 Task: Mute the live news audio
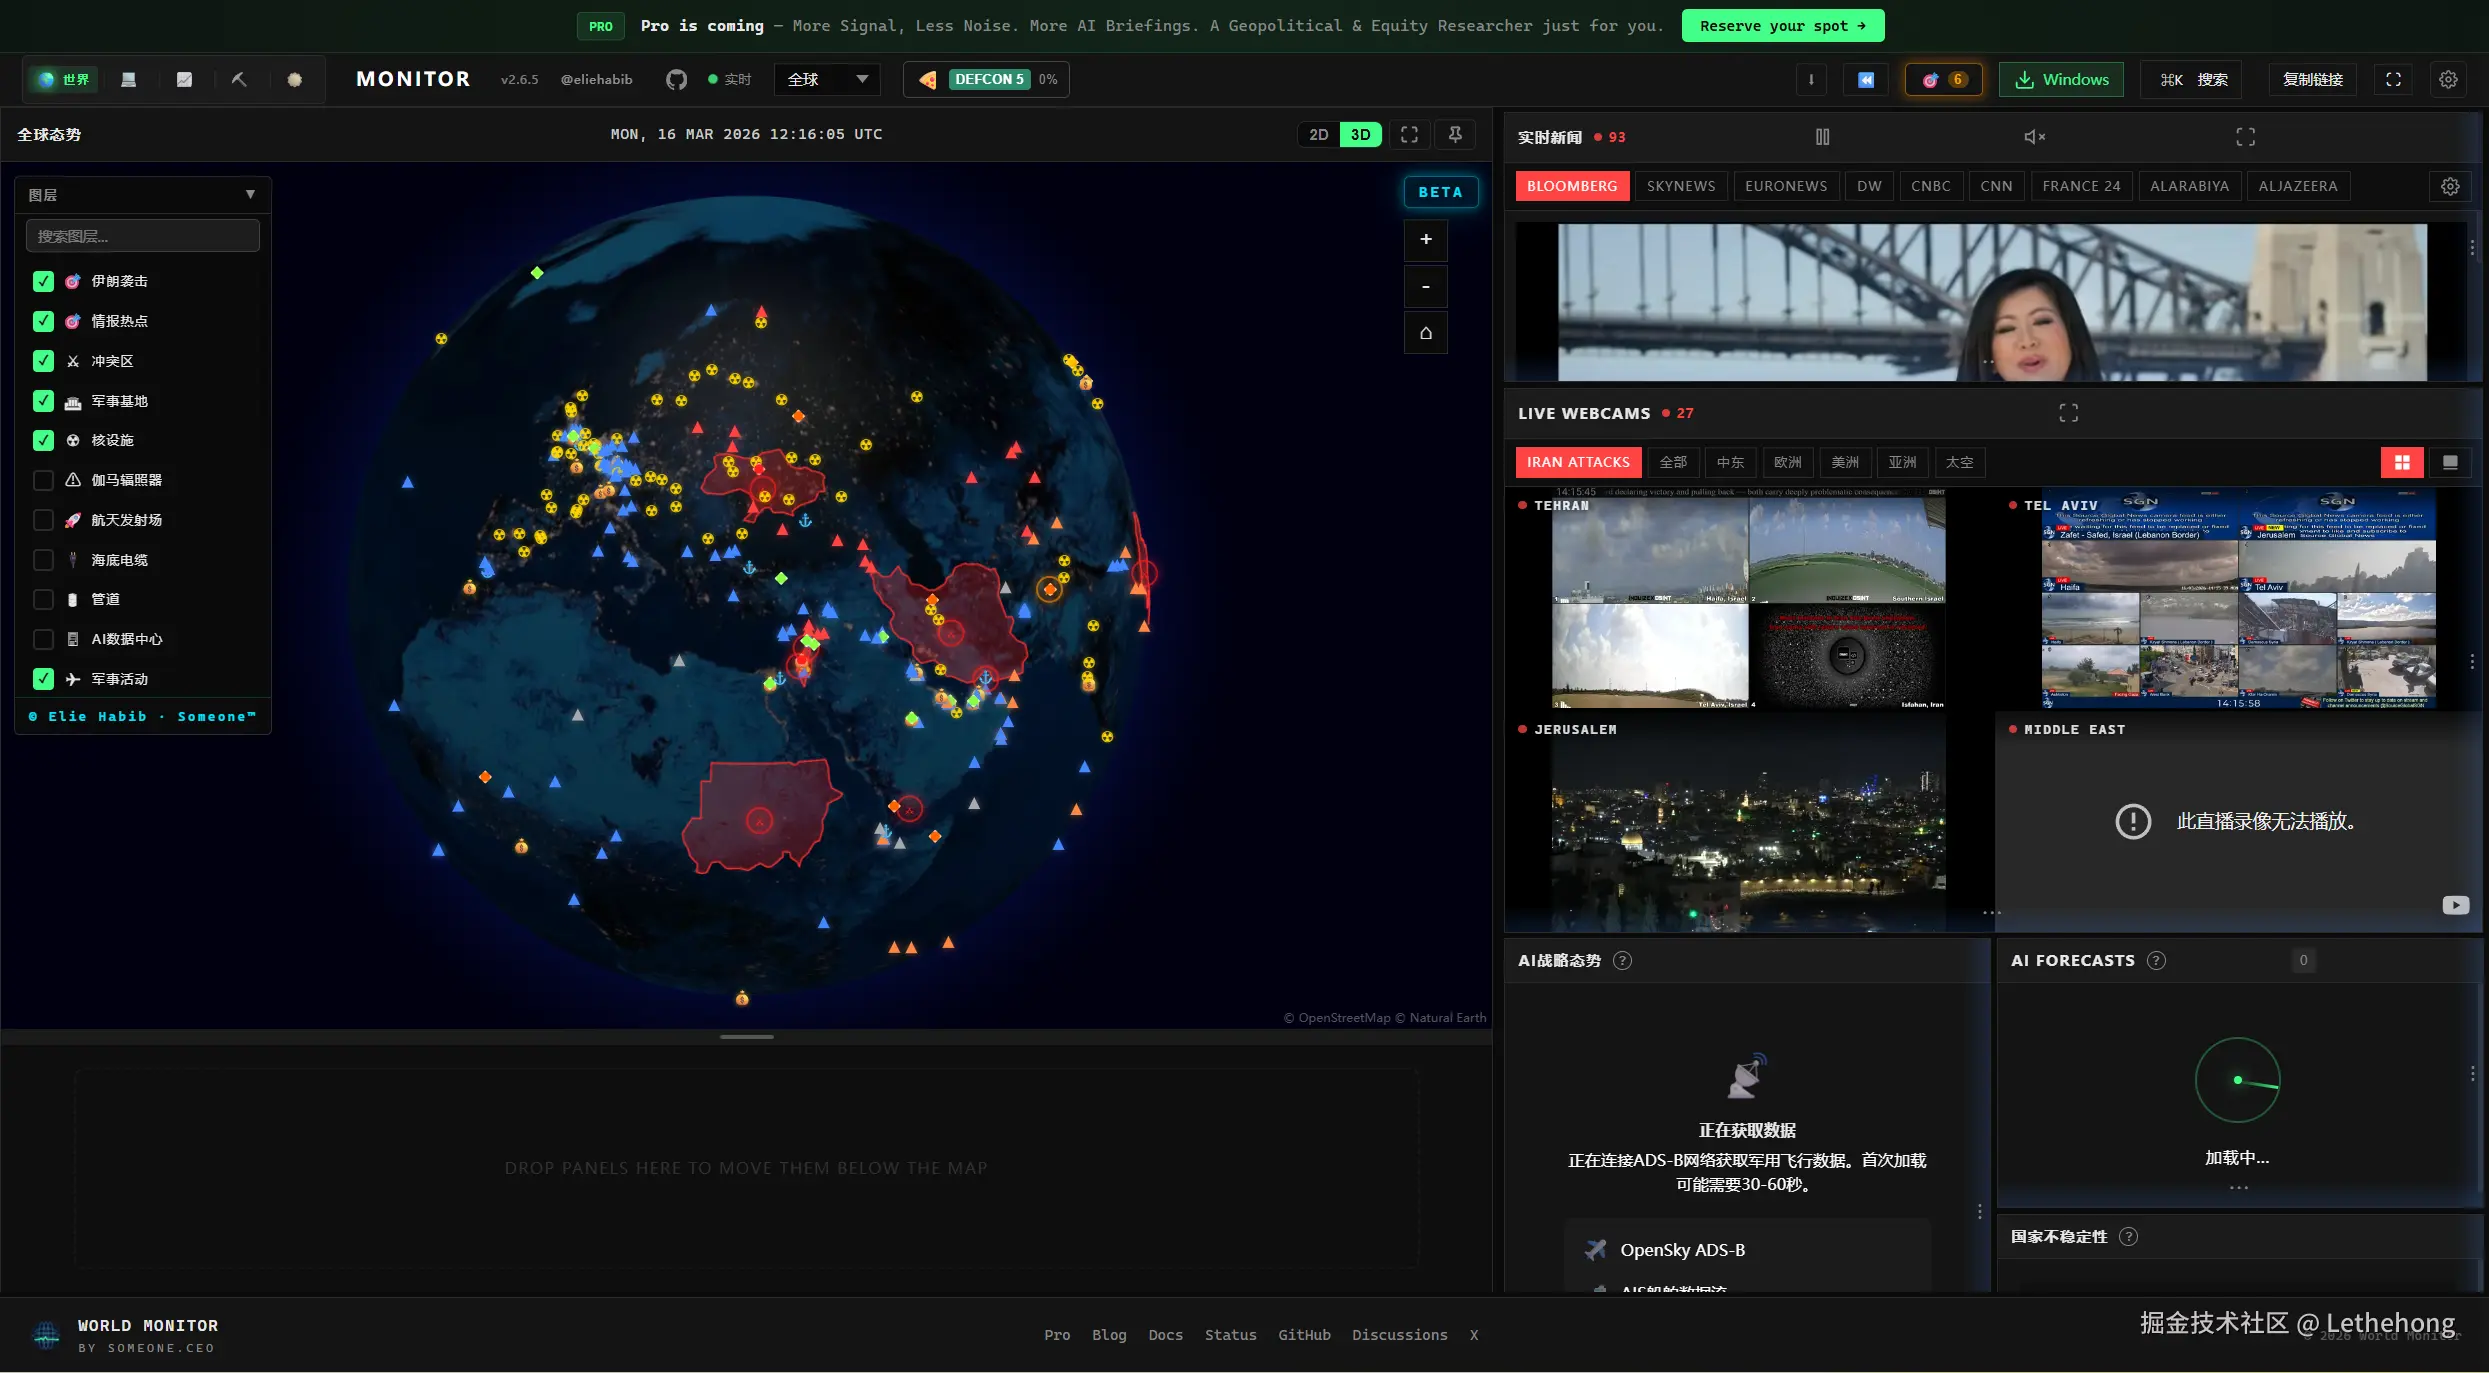2034,137
